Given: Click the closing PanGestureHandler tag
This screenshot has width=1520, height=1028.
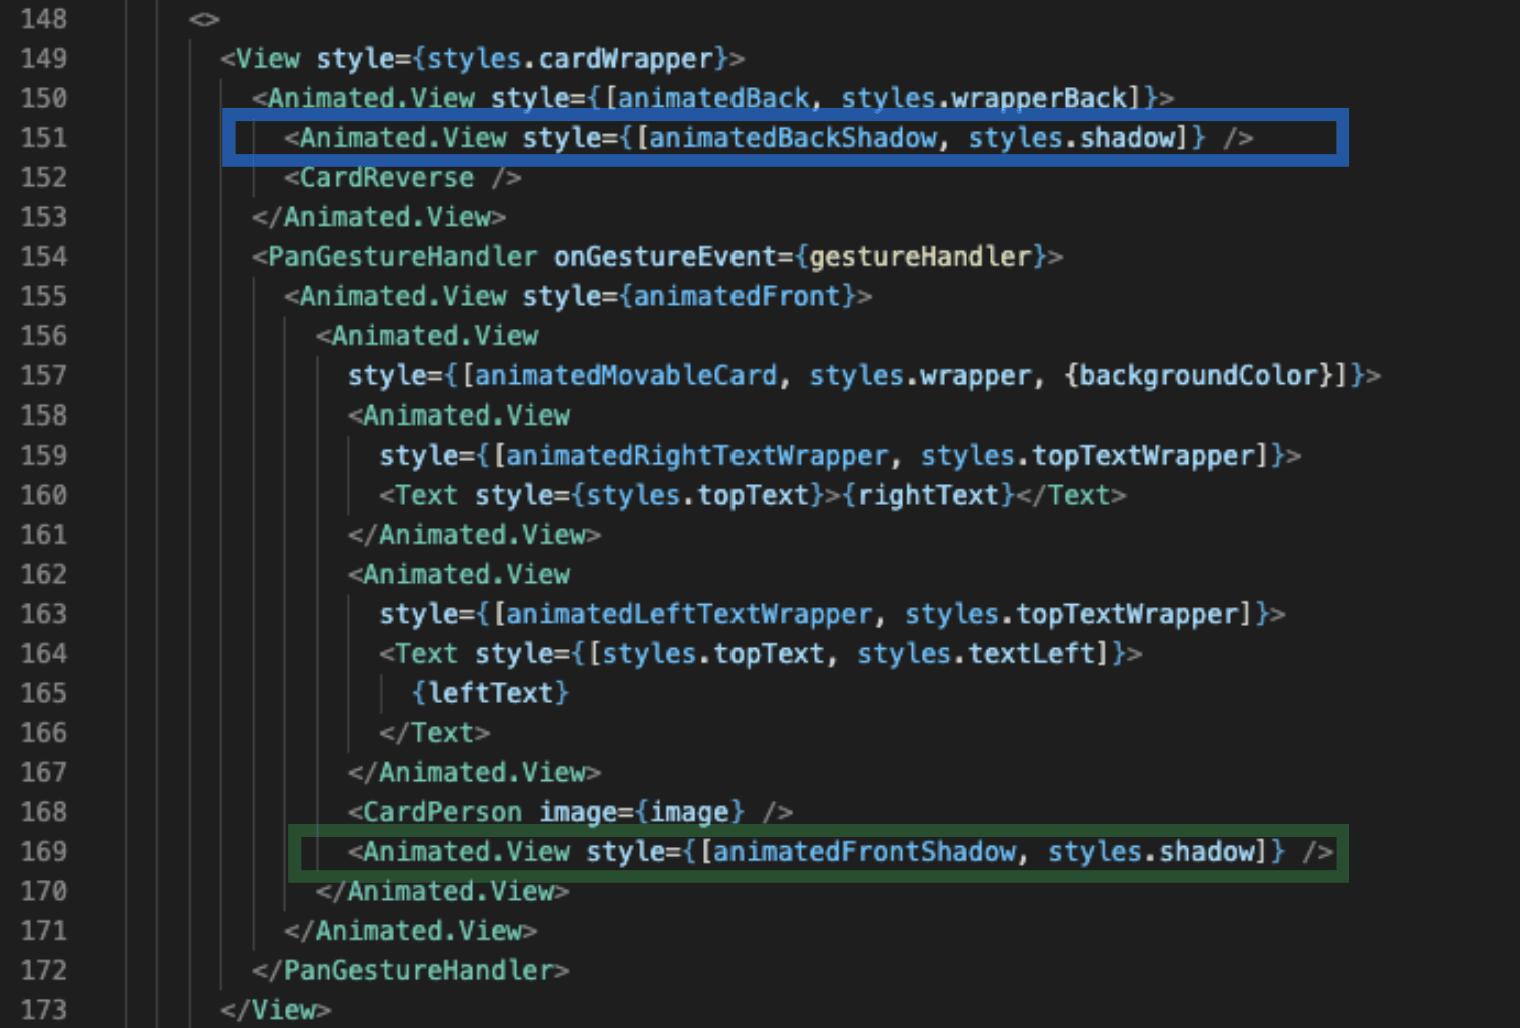Looking at the screenshot, I should pyautogui.click(x=418, y=971).
